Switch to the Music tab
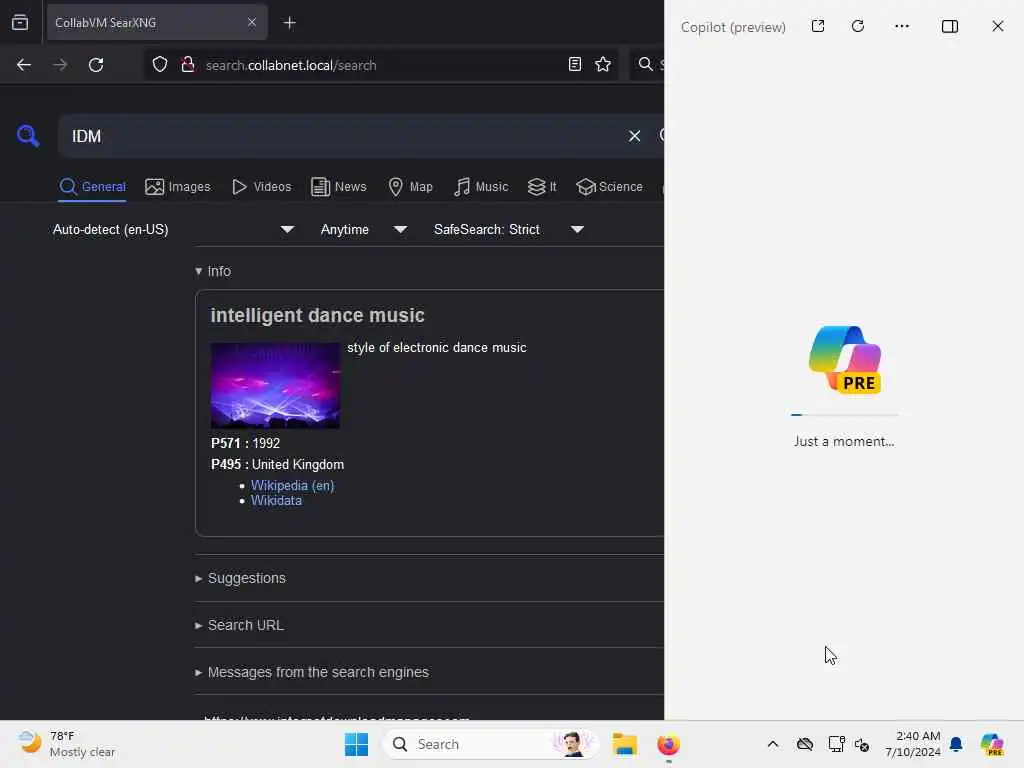 tap(481, 187)
